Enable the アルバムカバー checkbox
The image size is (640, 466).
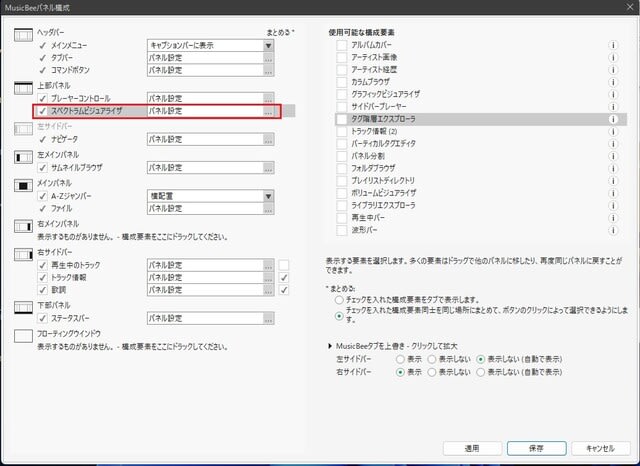[342, 45]
